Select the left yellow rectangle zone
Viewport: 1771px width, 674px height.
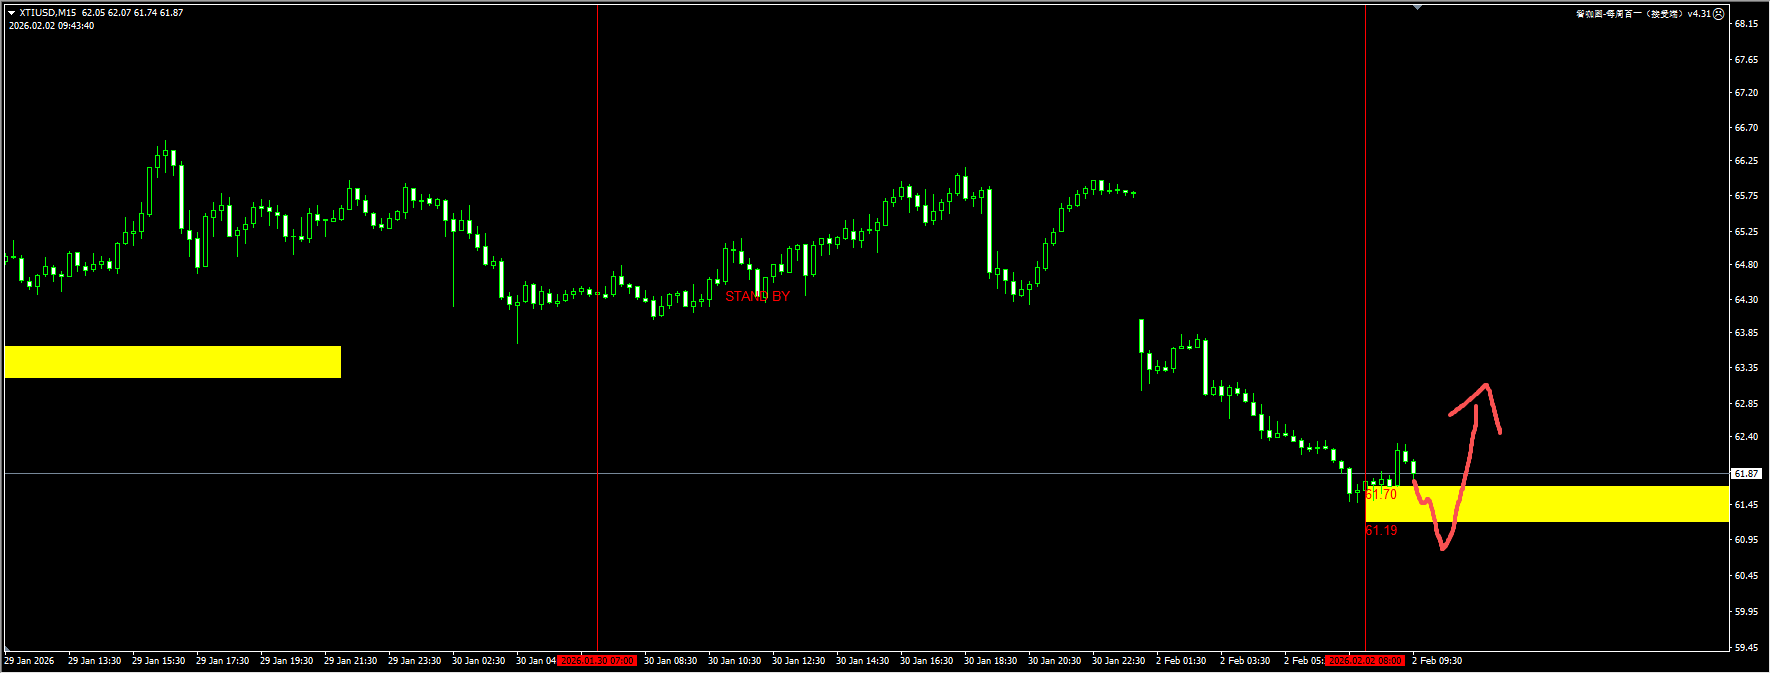coord(172,362)
